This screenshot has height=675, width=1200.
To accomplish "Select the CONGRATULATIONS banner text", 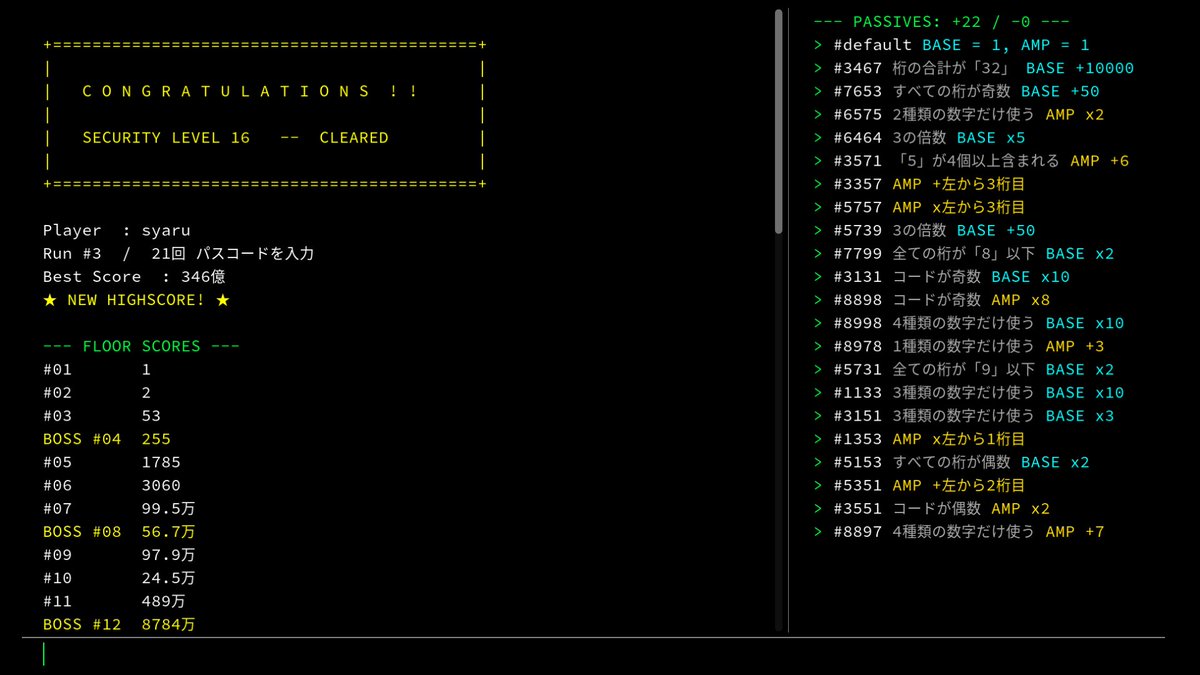I will pyautogui.click(x=250, y=92).
